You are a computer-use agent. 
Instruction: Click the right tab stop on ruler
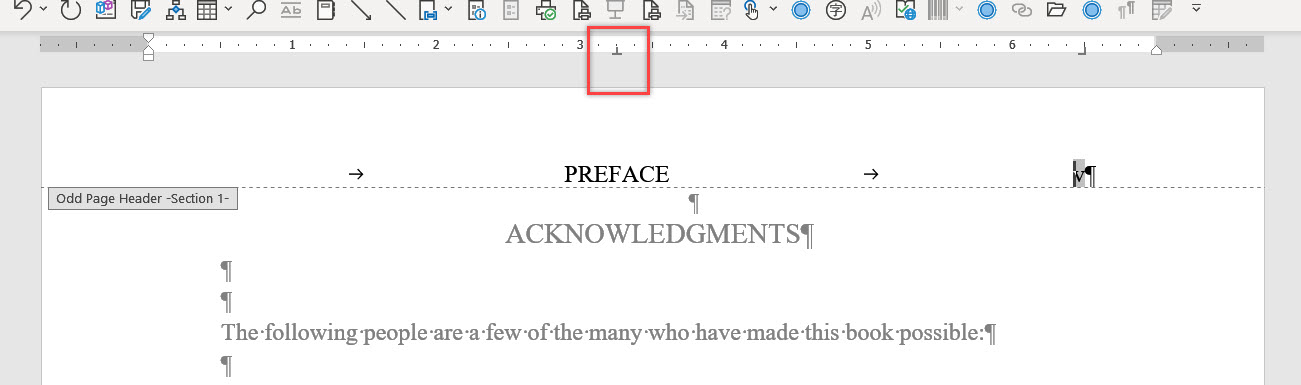coord(1081,50)
